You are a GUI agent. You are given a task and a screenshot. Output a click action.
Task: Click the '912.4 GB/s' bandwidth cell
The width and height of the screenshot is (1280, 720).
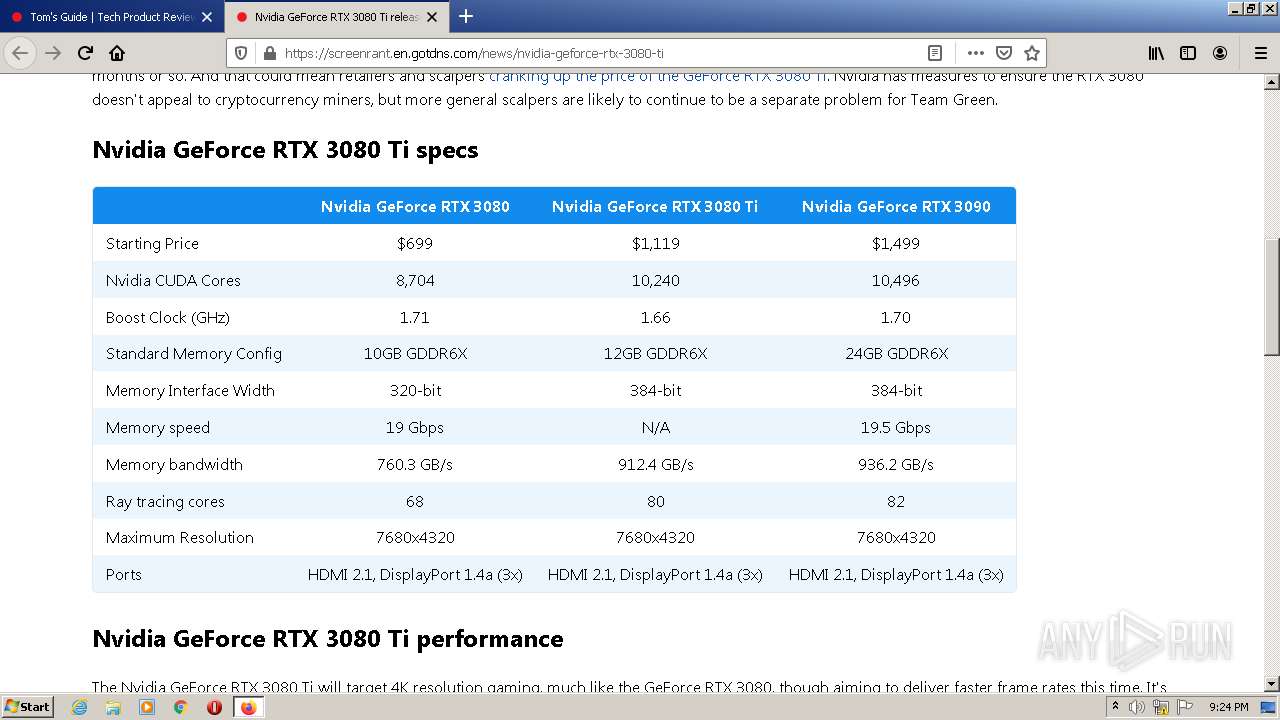(x=656, y=465)
